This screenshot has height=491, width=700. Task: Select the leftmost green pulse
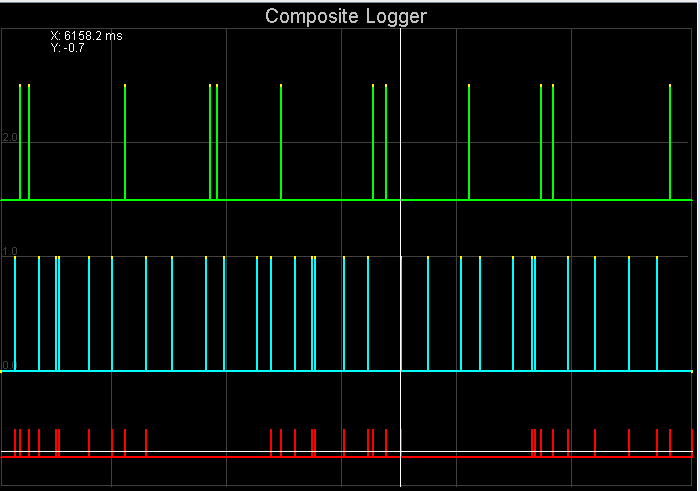(x=20, y=140)
